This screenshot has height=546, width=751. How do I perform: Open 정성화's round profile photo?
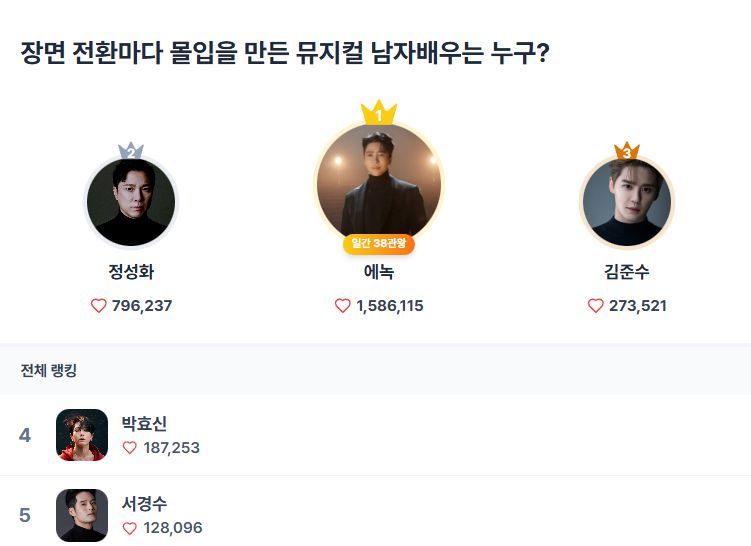click(x=131, y=203)
